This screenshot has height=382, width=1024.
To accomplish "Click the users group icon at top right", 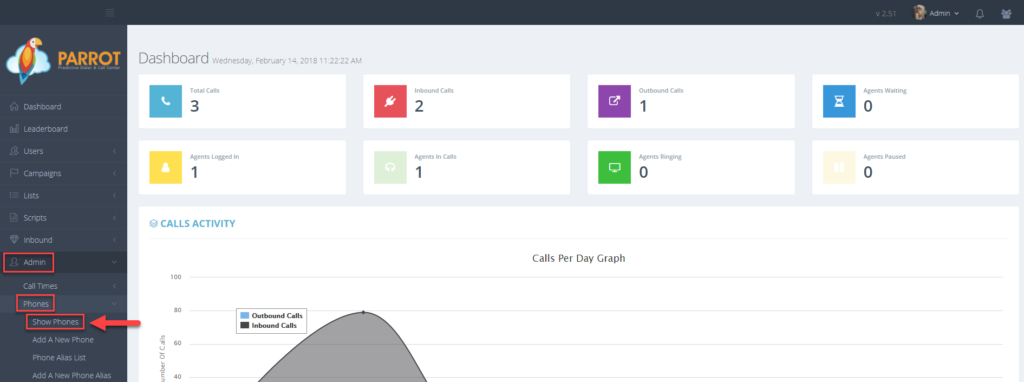I will pos(1006,13).
